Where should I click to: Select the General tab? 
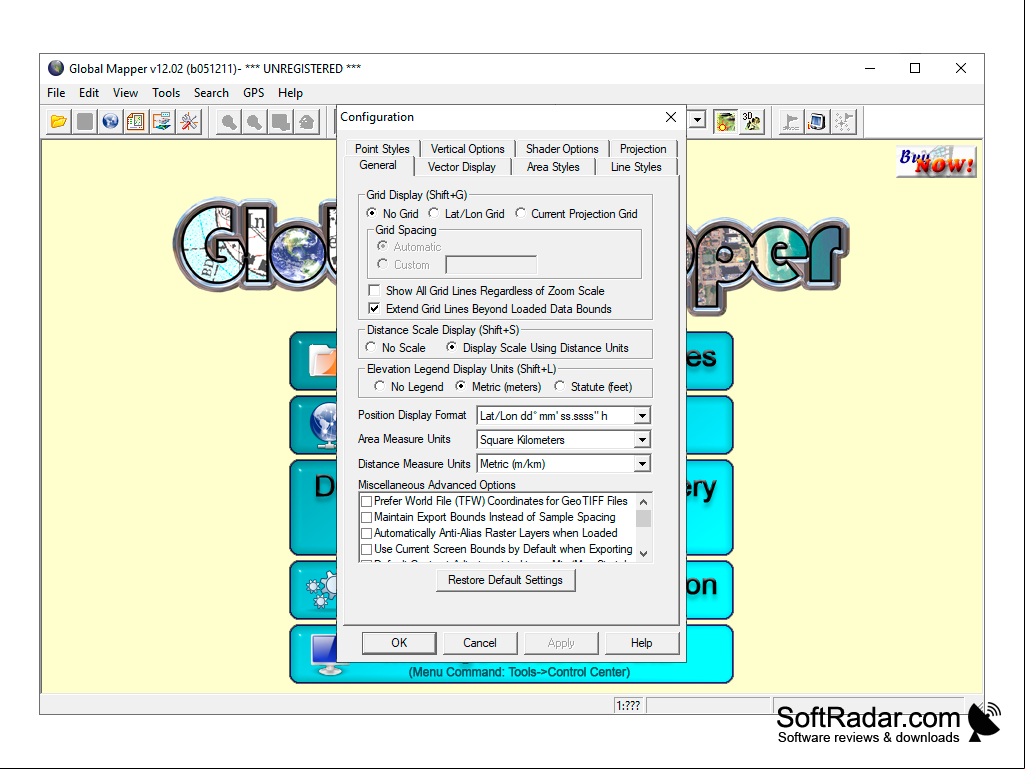point(378,165)
